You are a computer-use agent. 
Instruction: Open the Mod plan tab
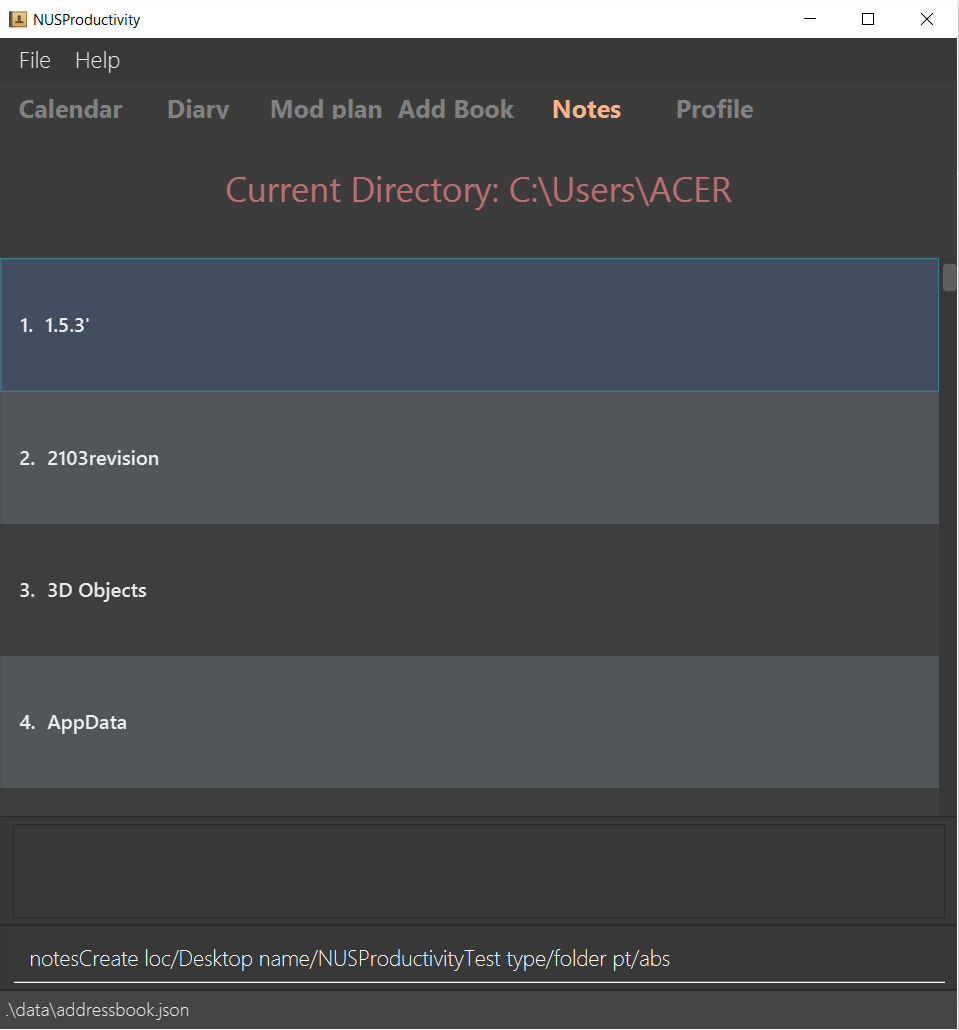coord(326,109)
